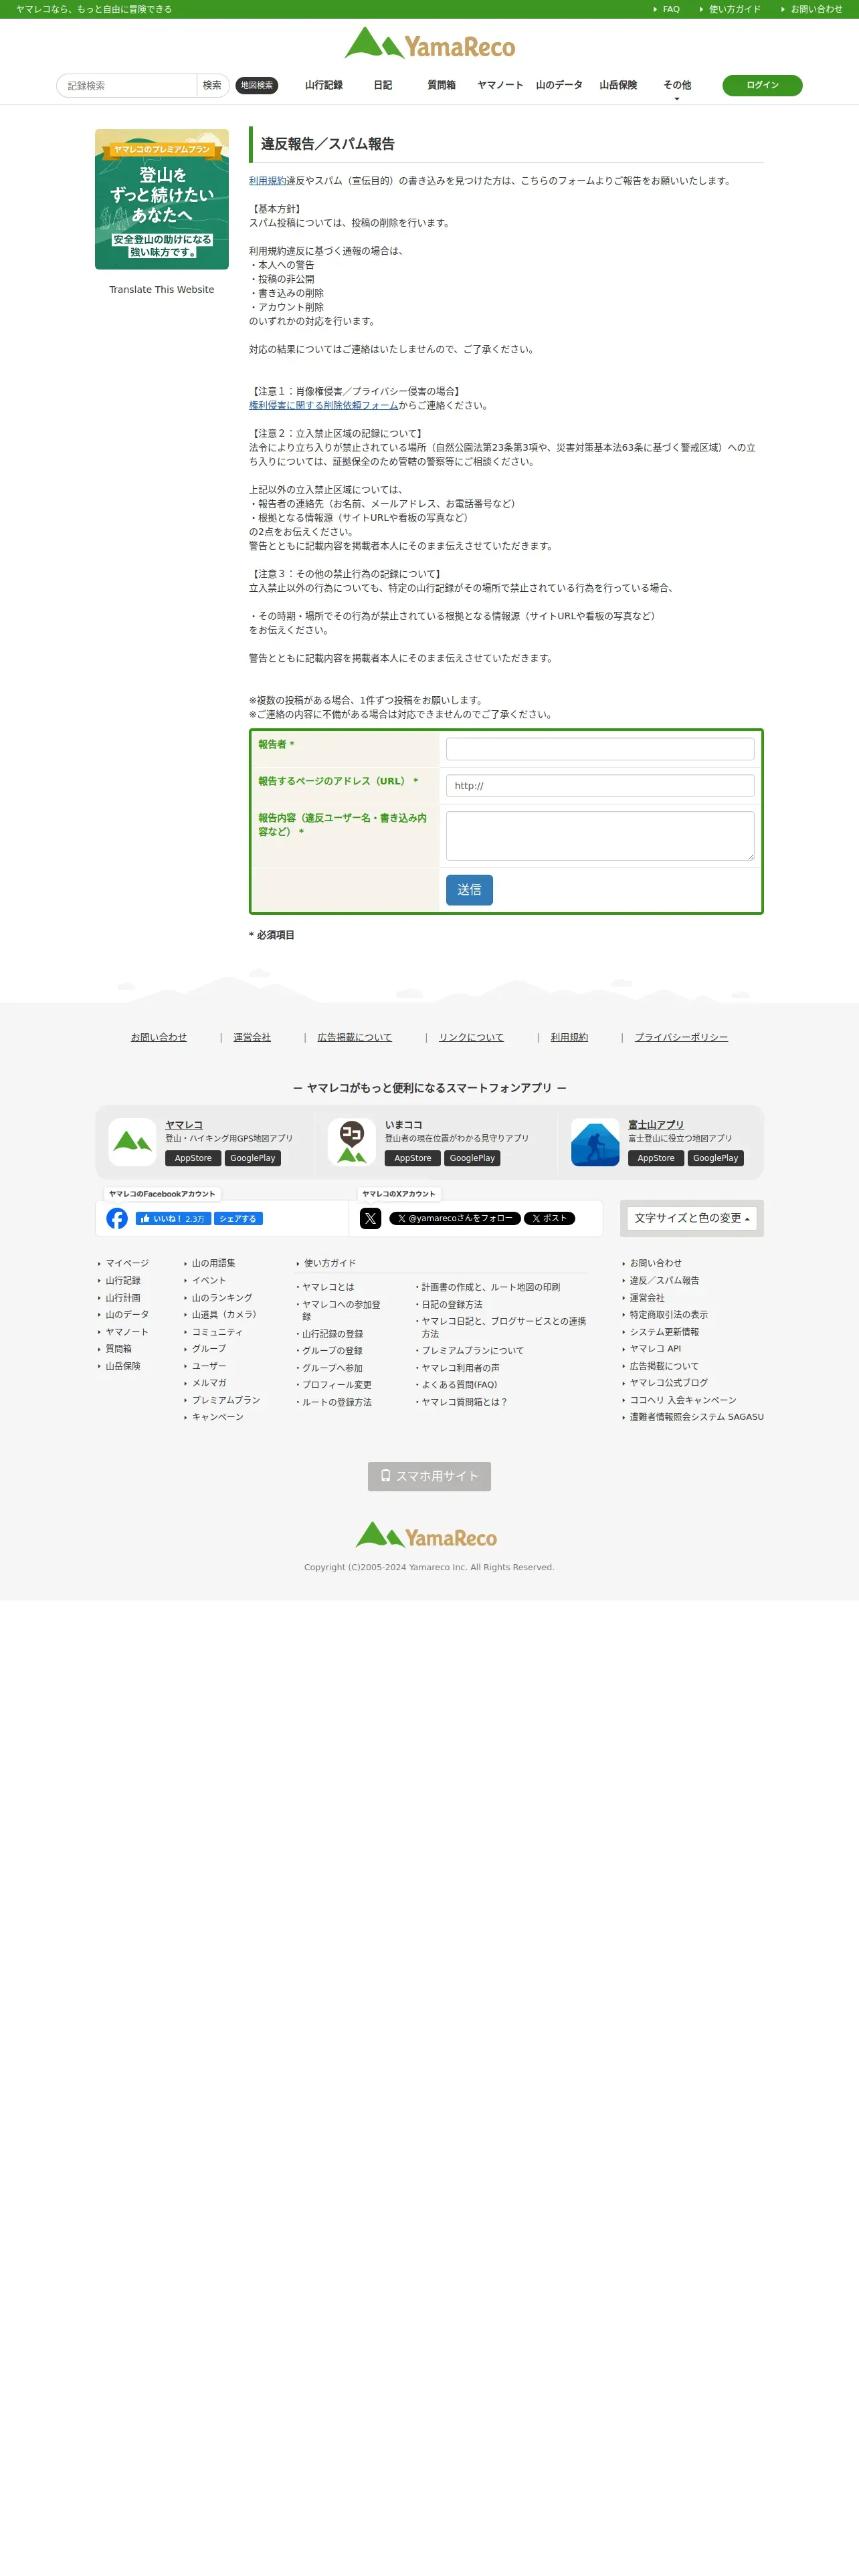
Task: Open 富士山アプリ GooglePlay button
Action: coord(715,1158)
